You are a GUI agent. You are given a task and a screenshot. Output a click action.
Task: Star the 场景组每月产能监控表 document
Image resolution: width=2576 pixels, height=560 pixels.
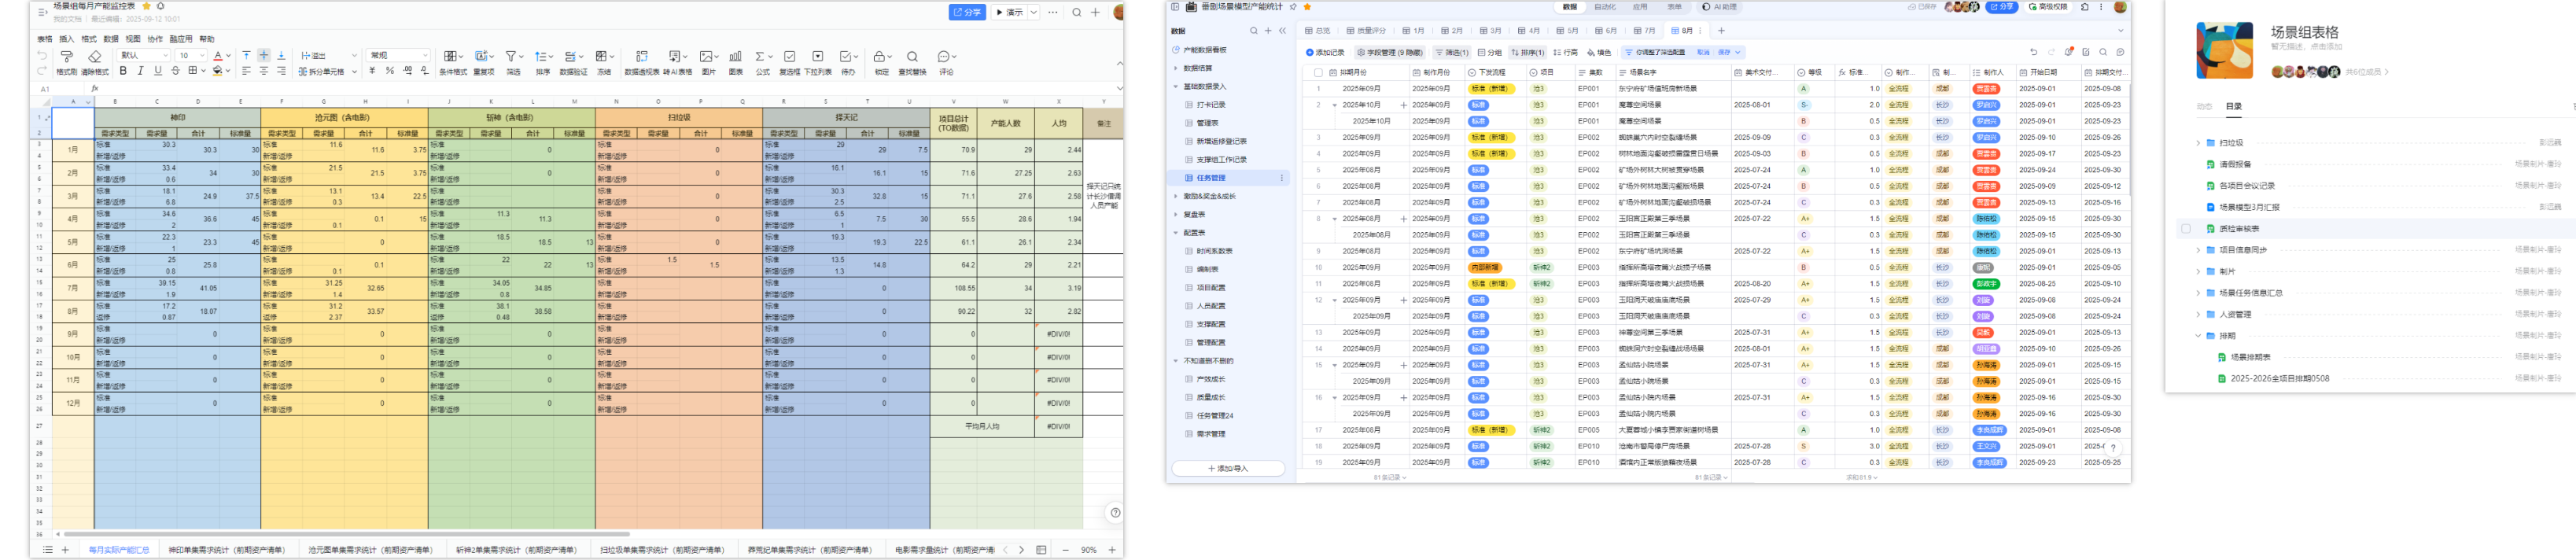[x=146, y=6]
